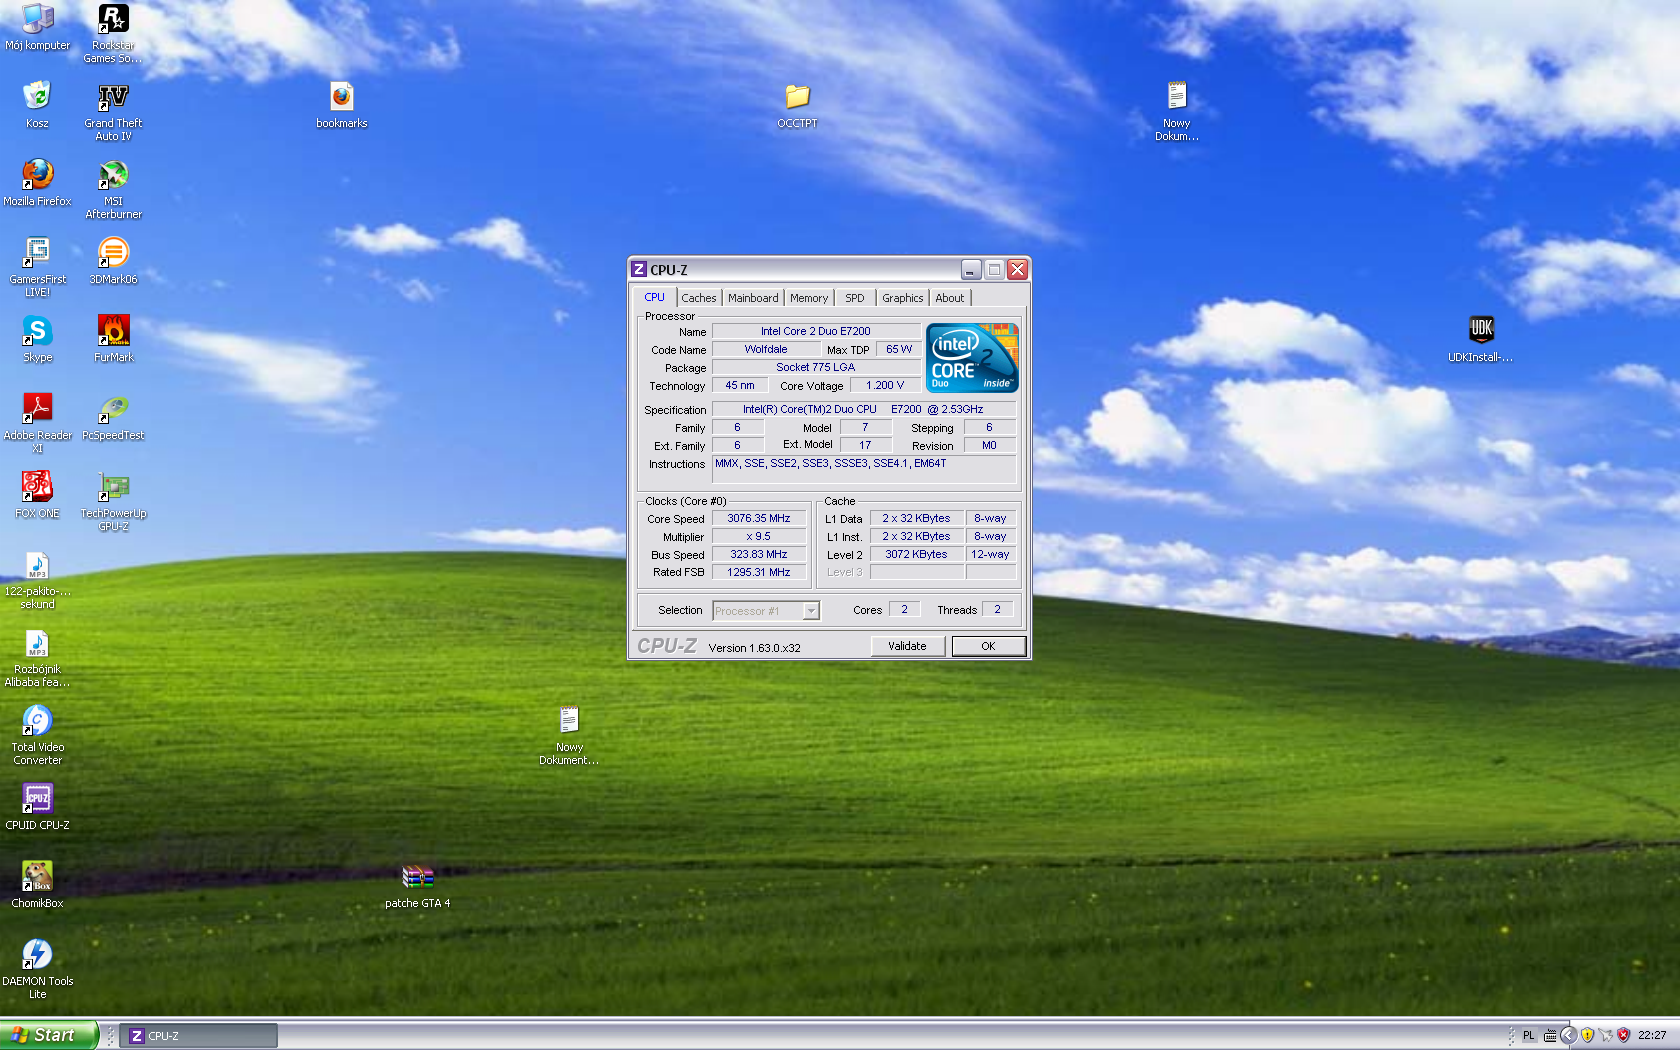This screenshot has height=1050, width=1680.
Task: Click the CPU-Z taskbar button
Action: pyautogui.click(x=199, y=1036)
